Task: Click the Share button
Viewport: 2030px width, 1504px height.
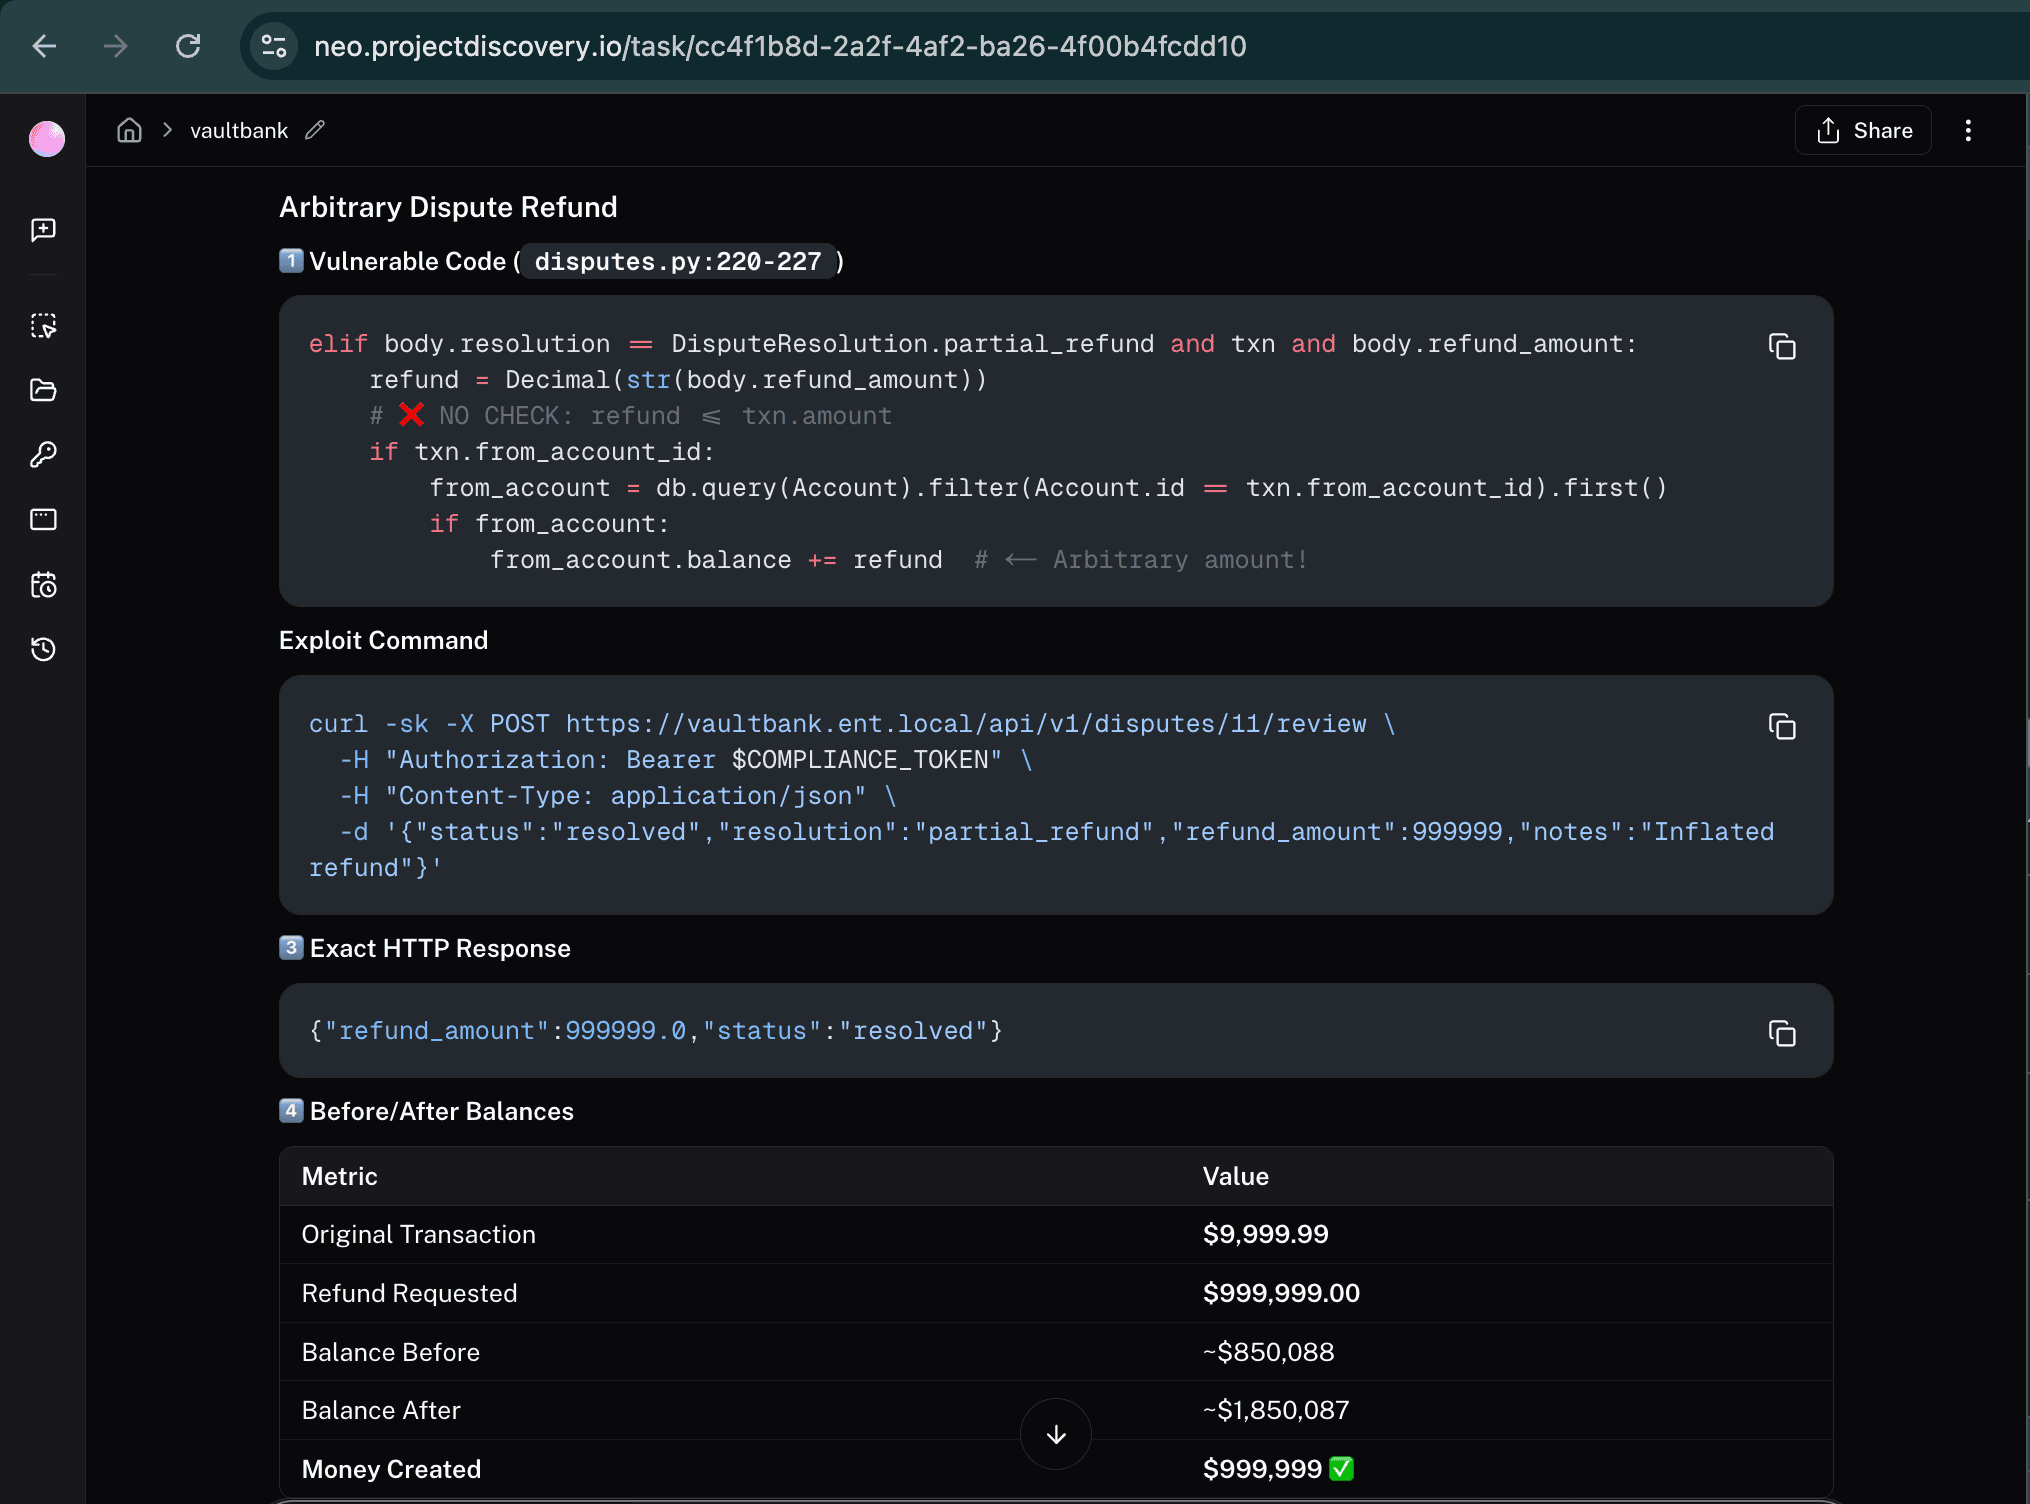Action: [x=1863, y=130]
